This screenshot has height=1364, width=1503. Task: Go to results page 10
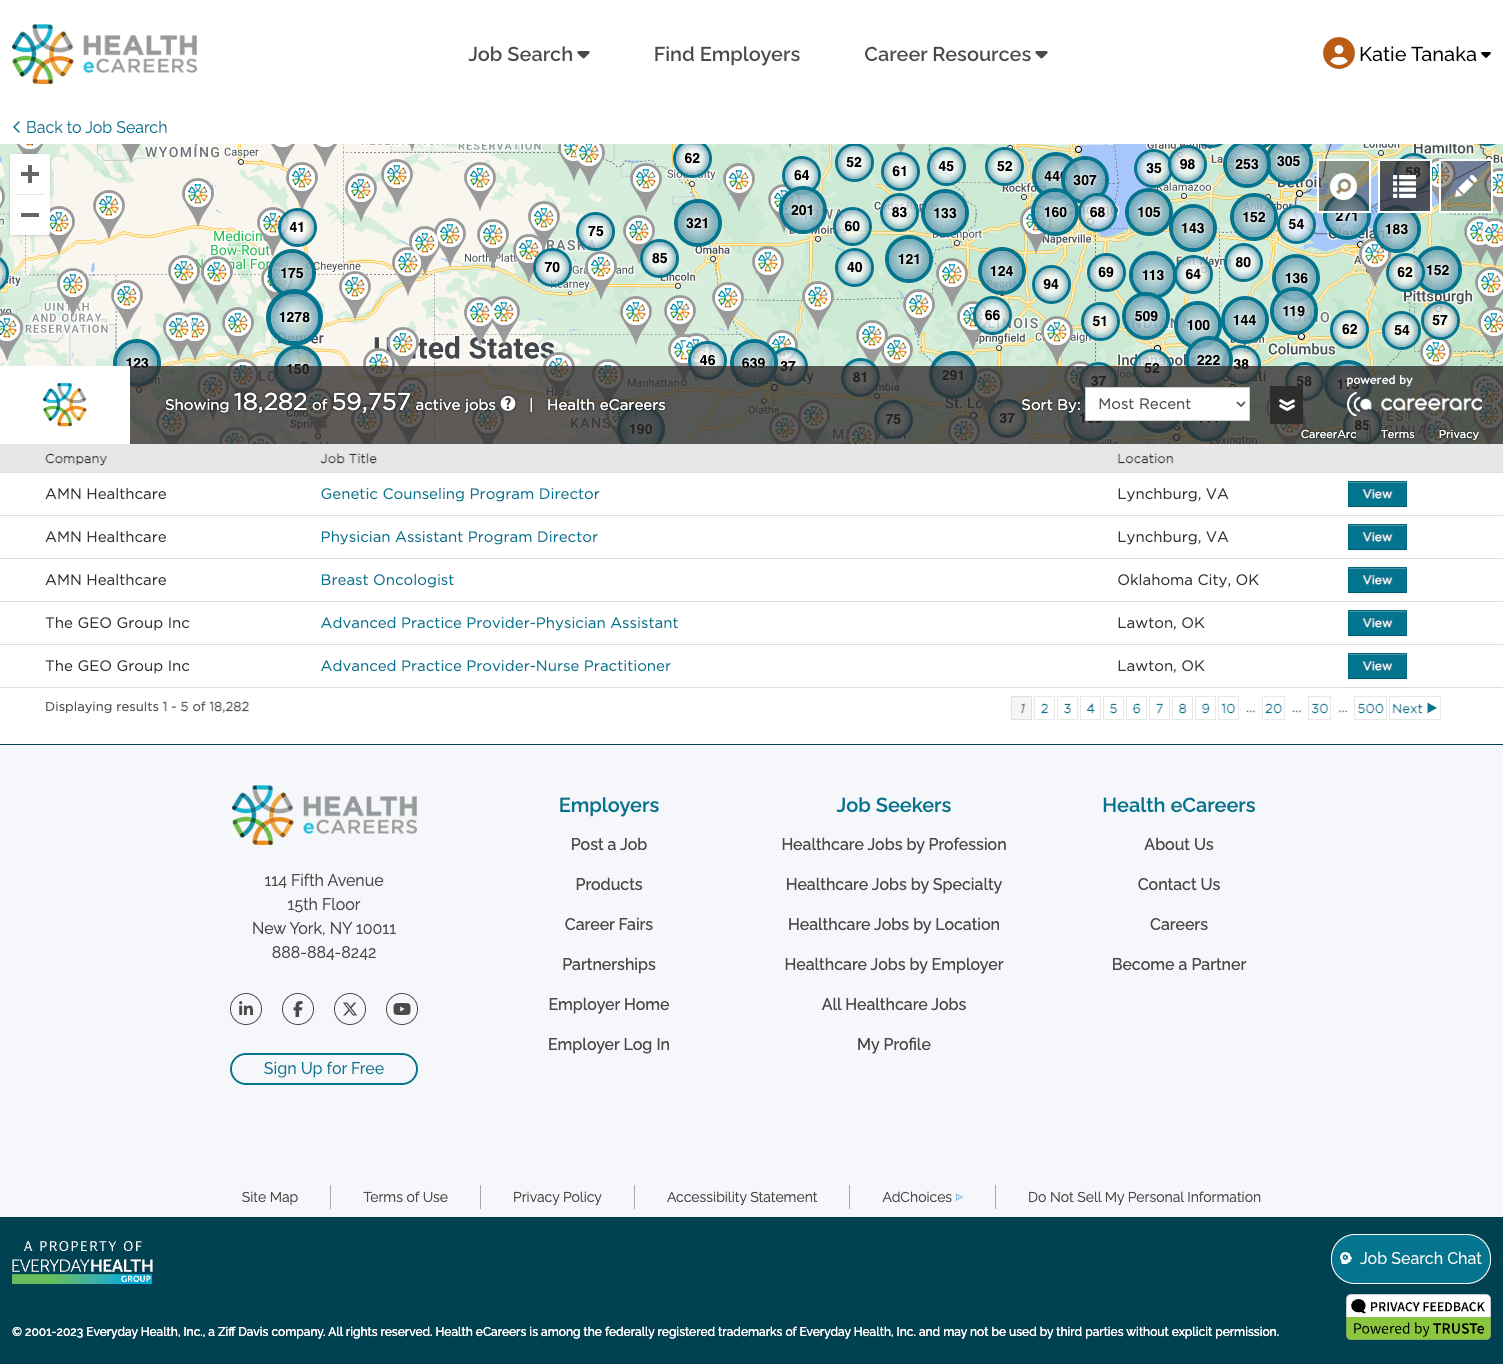point(1228,708)
